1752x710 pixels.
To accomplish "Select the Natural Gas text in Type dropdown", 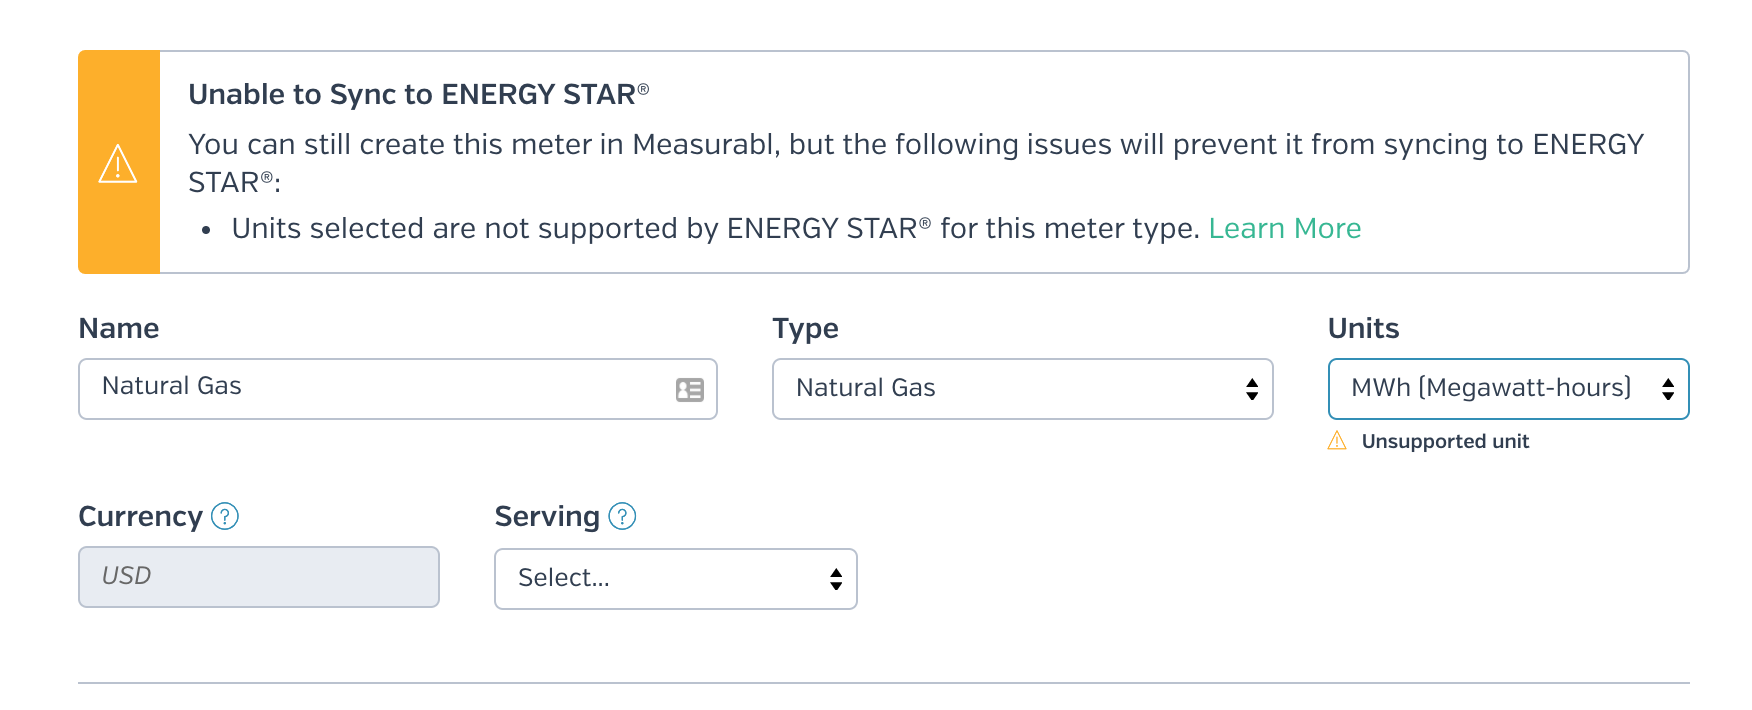I will tap(866, 388).
